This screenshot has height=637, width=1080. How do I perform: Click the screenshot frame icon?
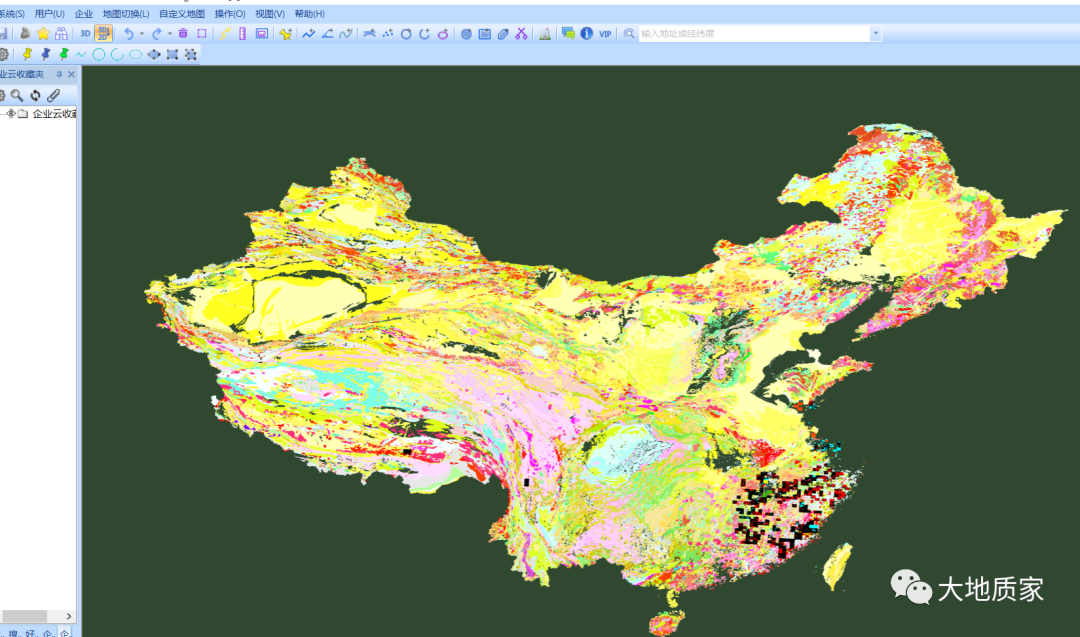tap(262, 33)
